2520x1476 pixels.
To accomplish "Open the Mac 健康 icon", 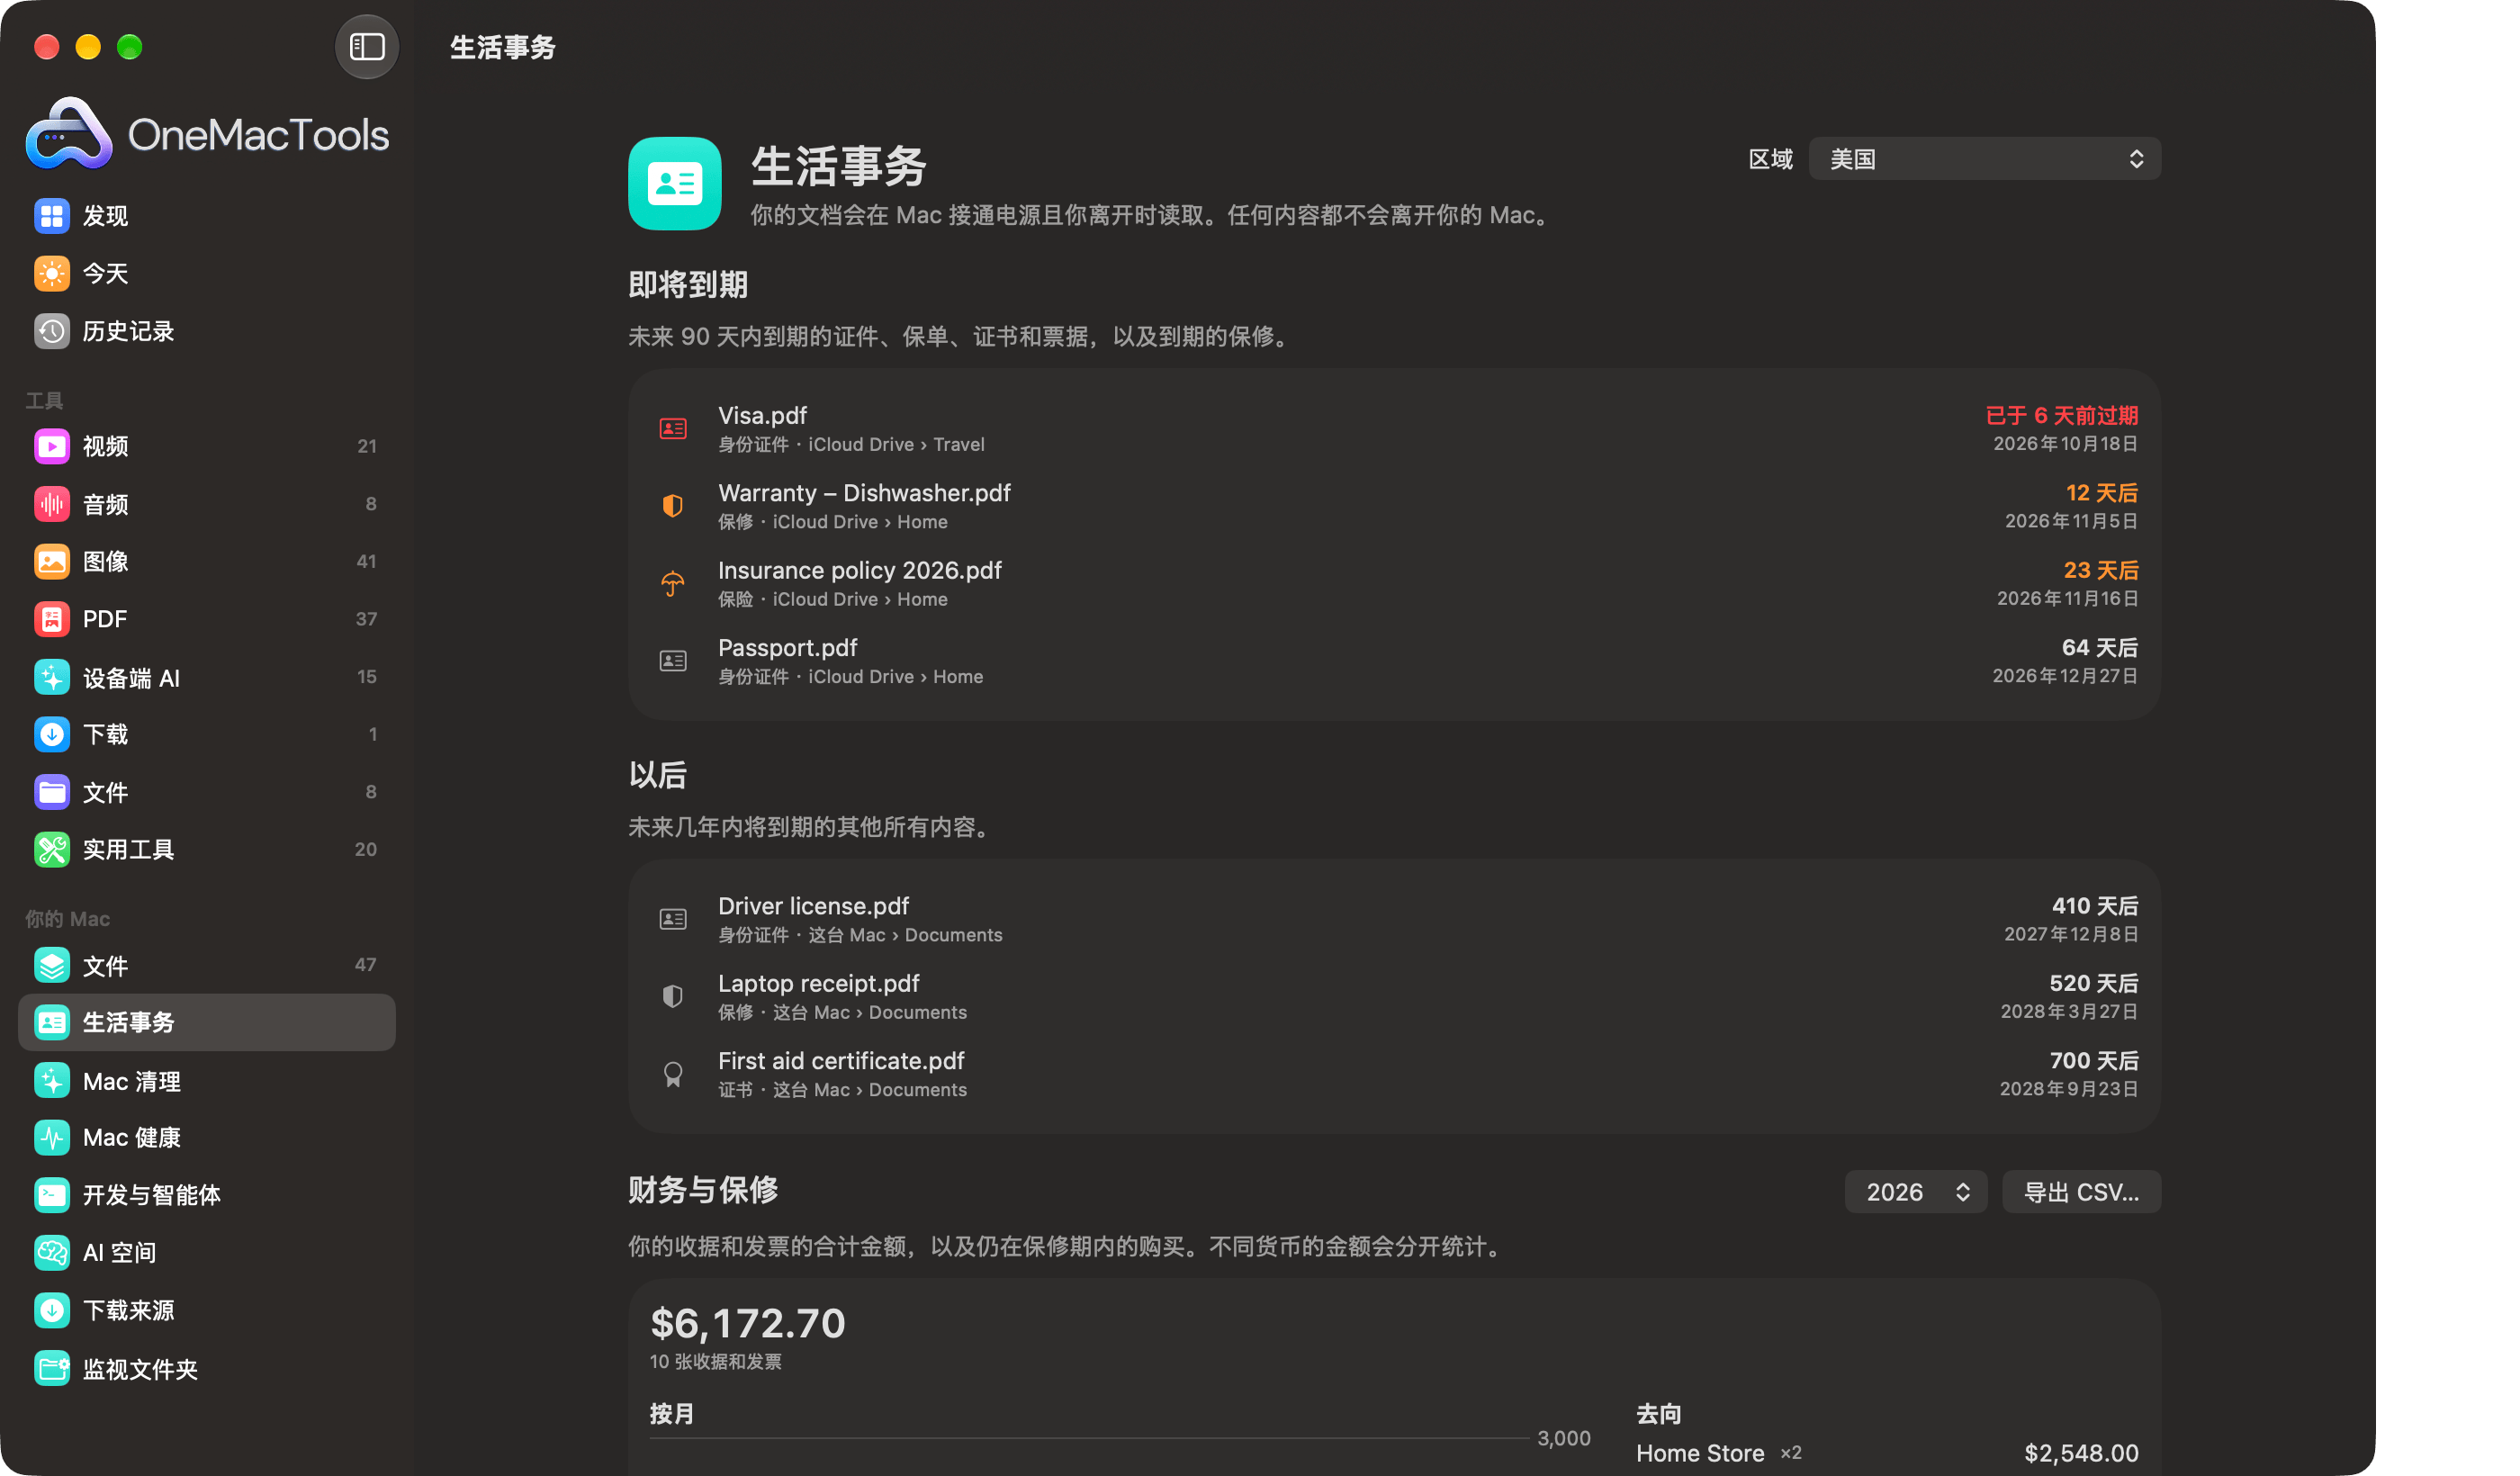I will pos(52,1137).
